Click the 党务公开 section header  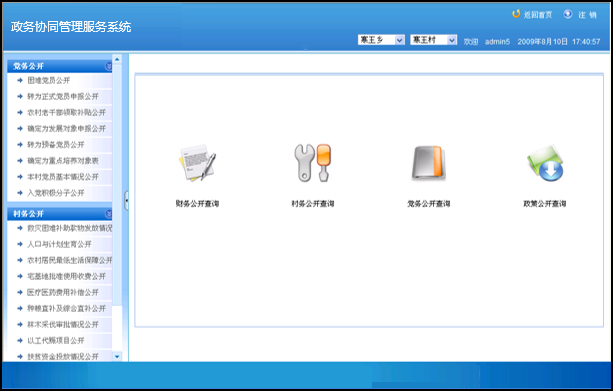tap(59, 66)
